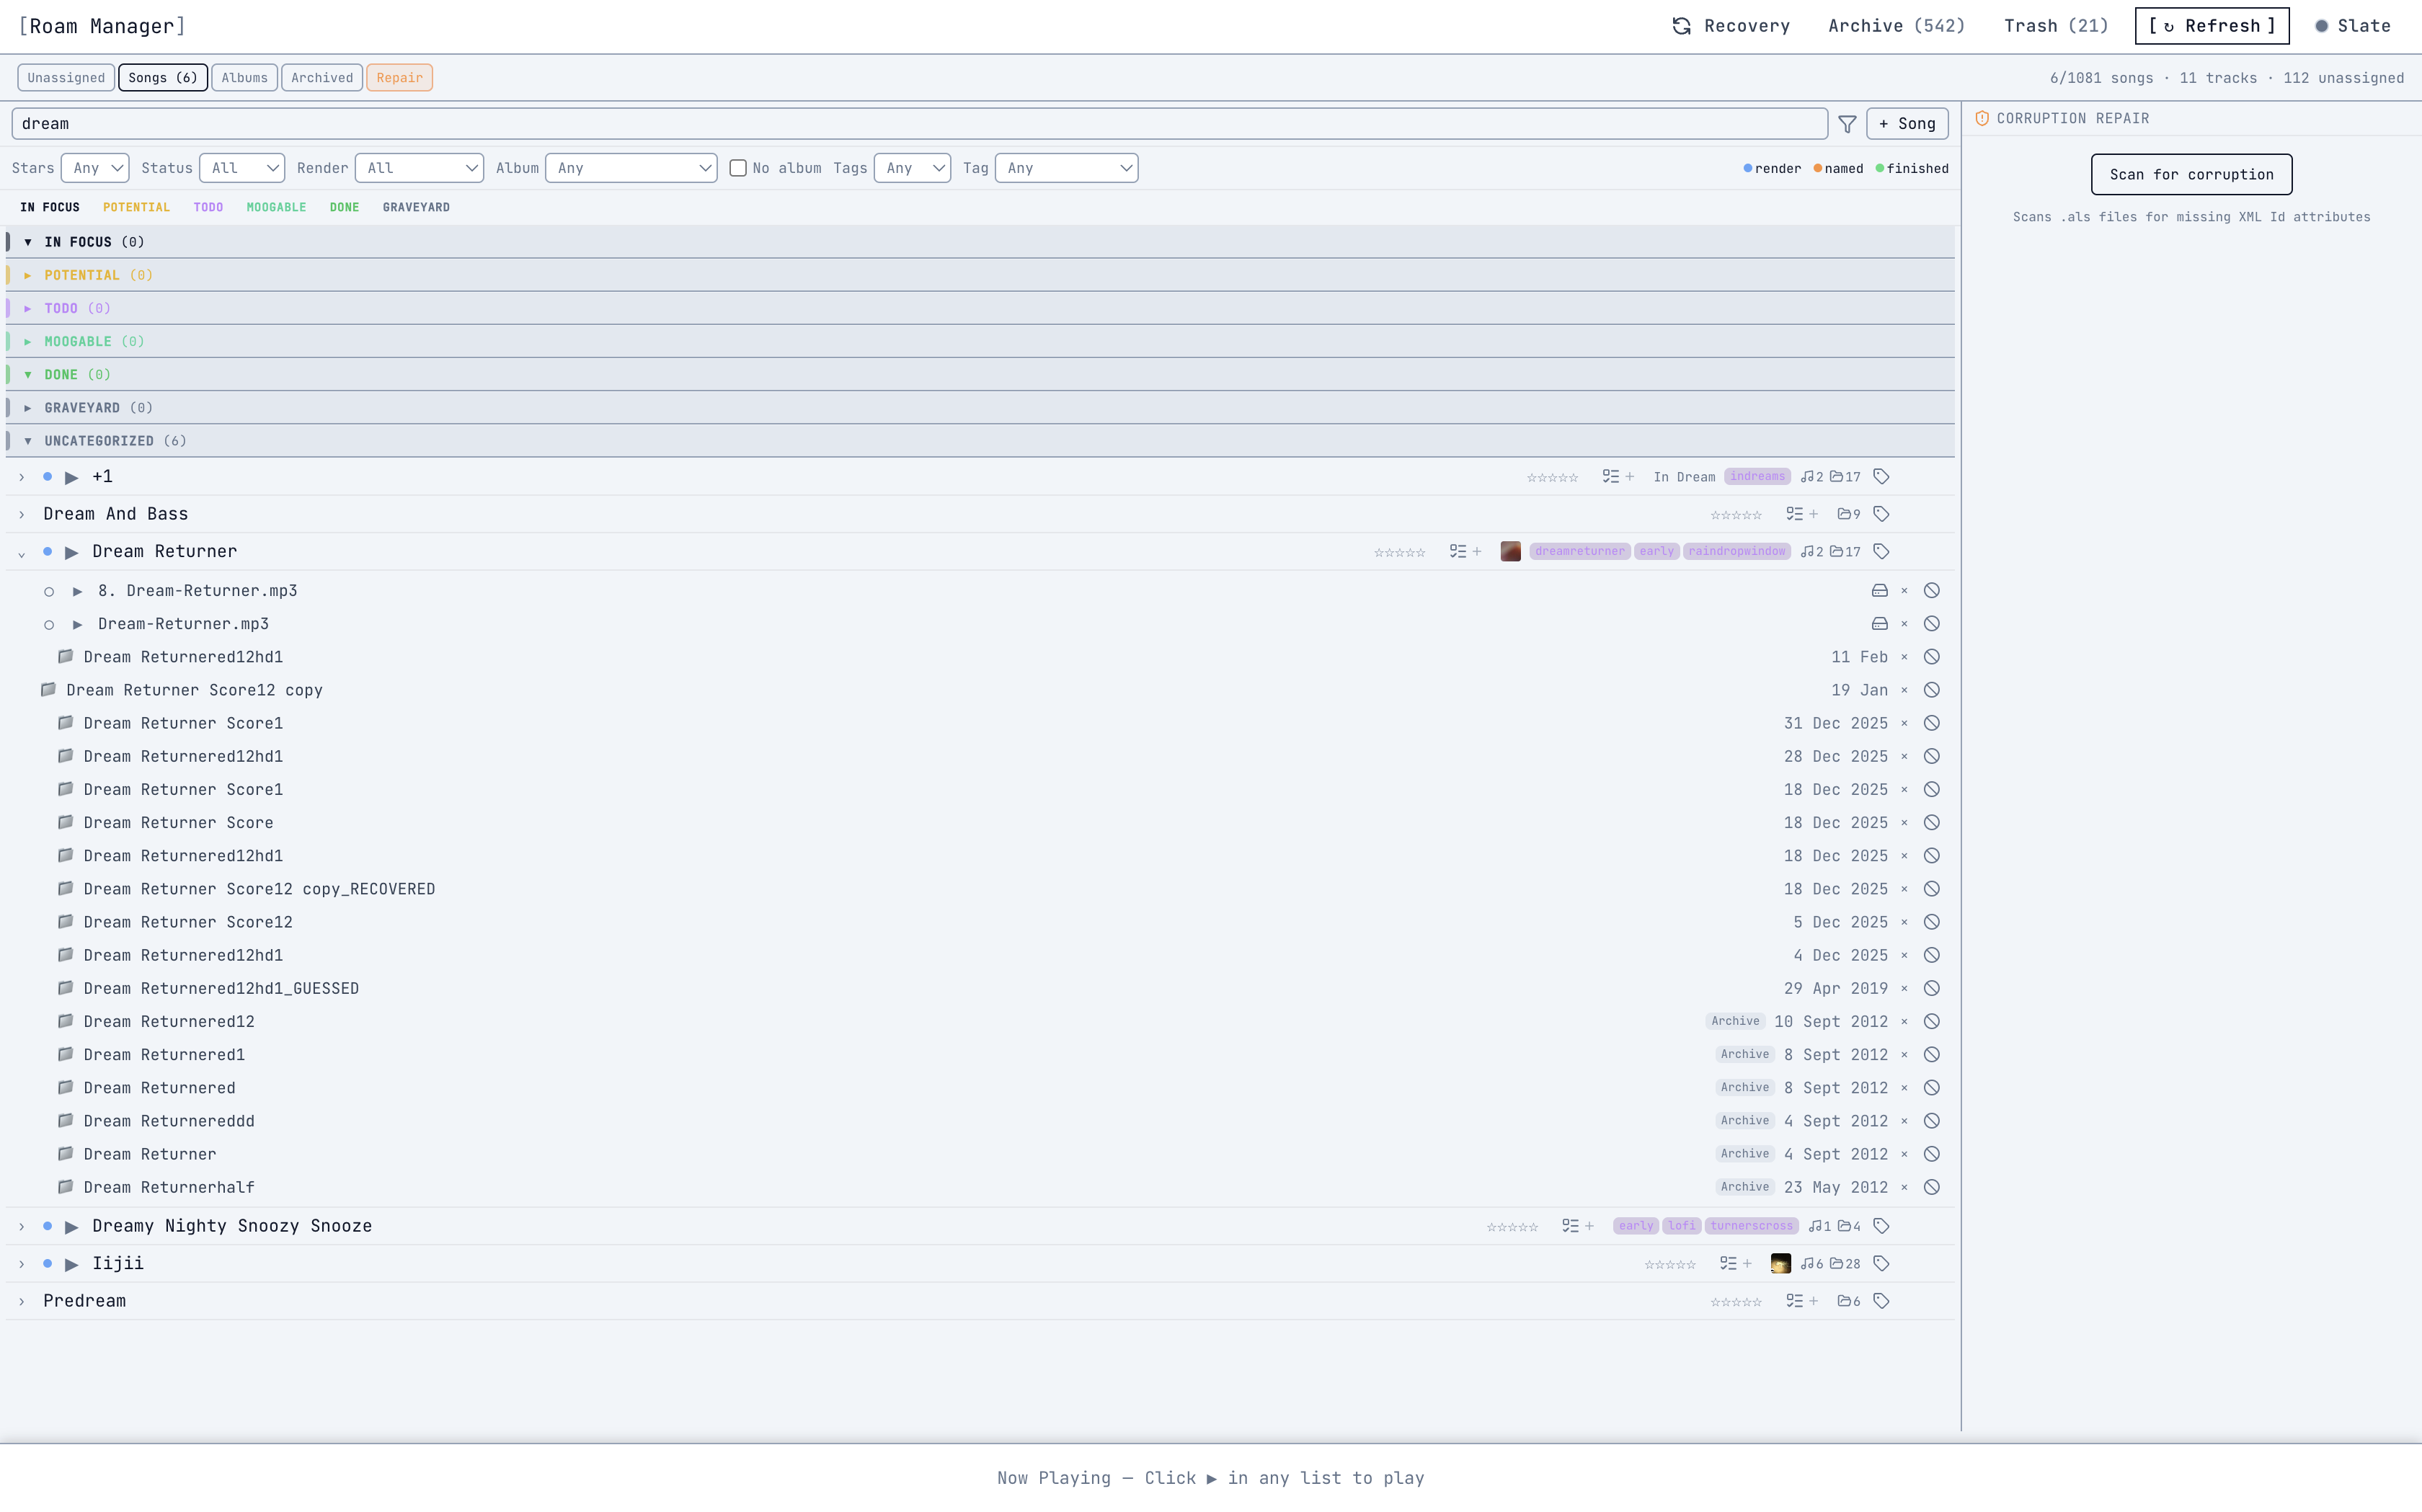Click the Dream Returner cover art thumbnail
This screenshot has width=2422, height=1512.
[x=1510, y=552]
